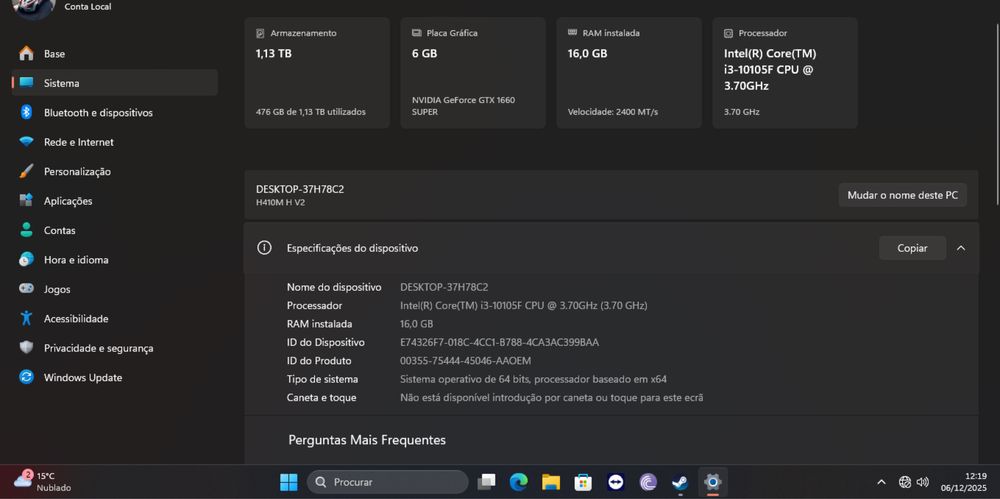Open Personalização settings
This screenshot has width=1000, height=499.
click(115, 171)
